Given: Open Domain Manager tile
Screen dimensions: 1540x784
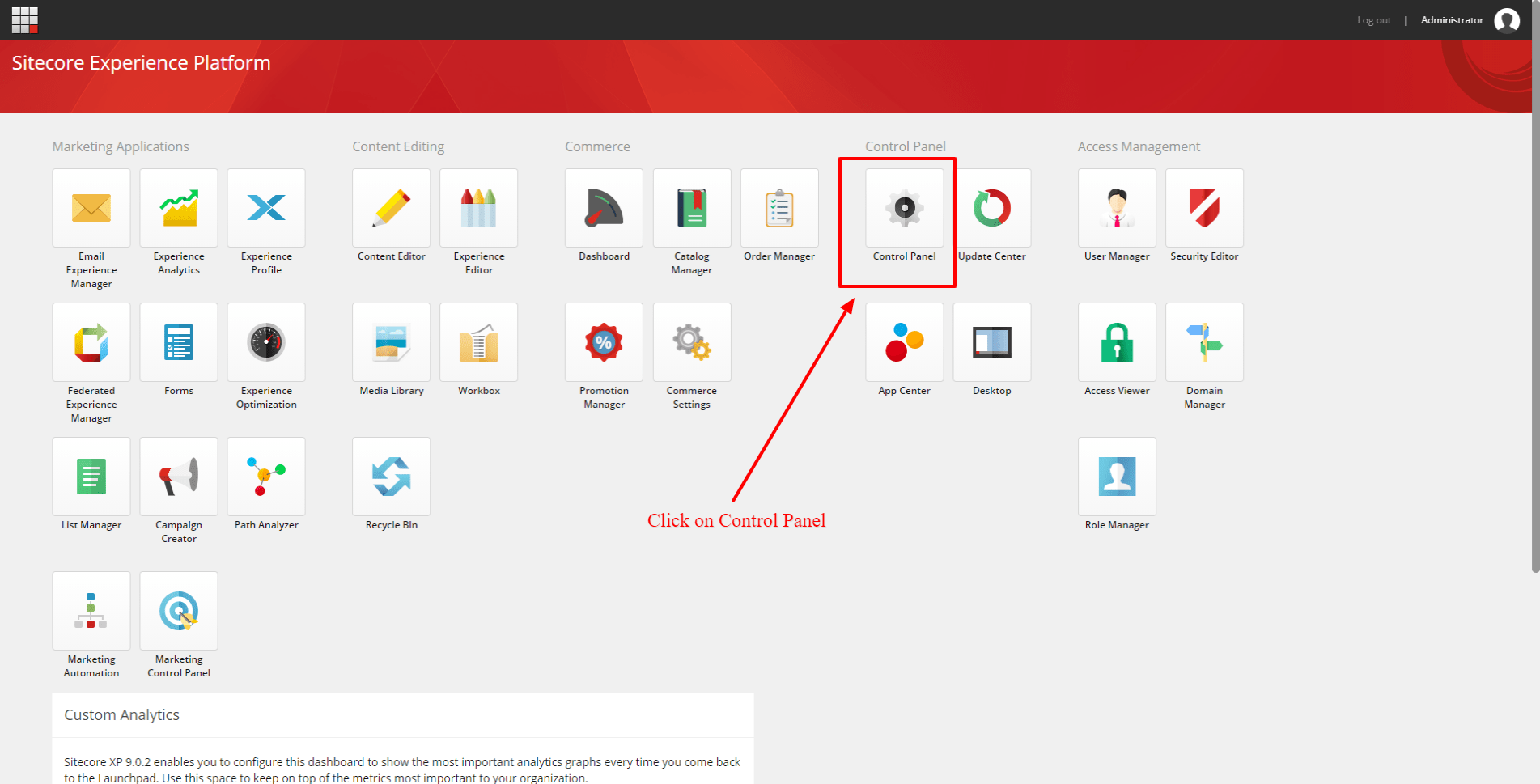Looking at the screenshot, I should click(1205, 342).
